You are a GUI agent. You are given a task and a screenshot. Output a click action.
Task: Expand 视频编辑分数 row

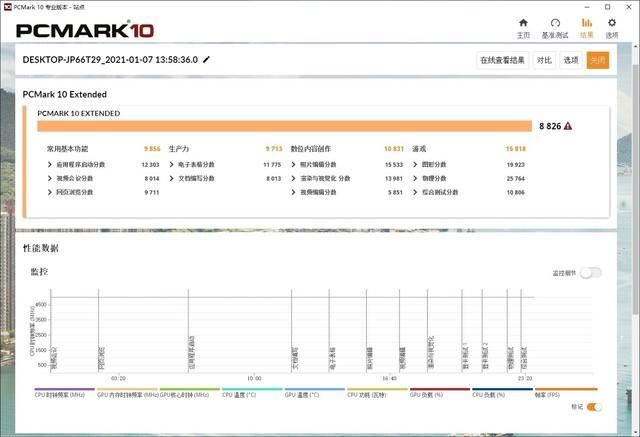(x=293, y=192)
